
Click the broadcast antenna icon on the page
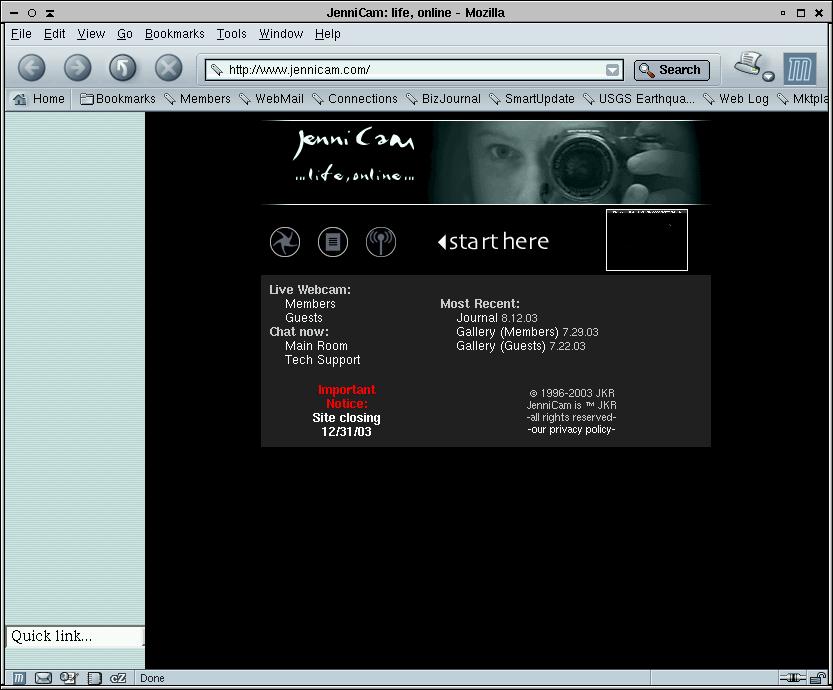(x=381, y=242)
